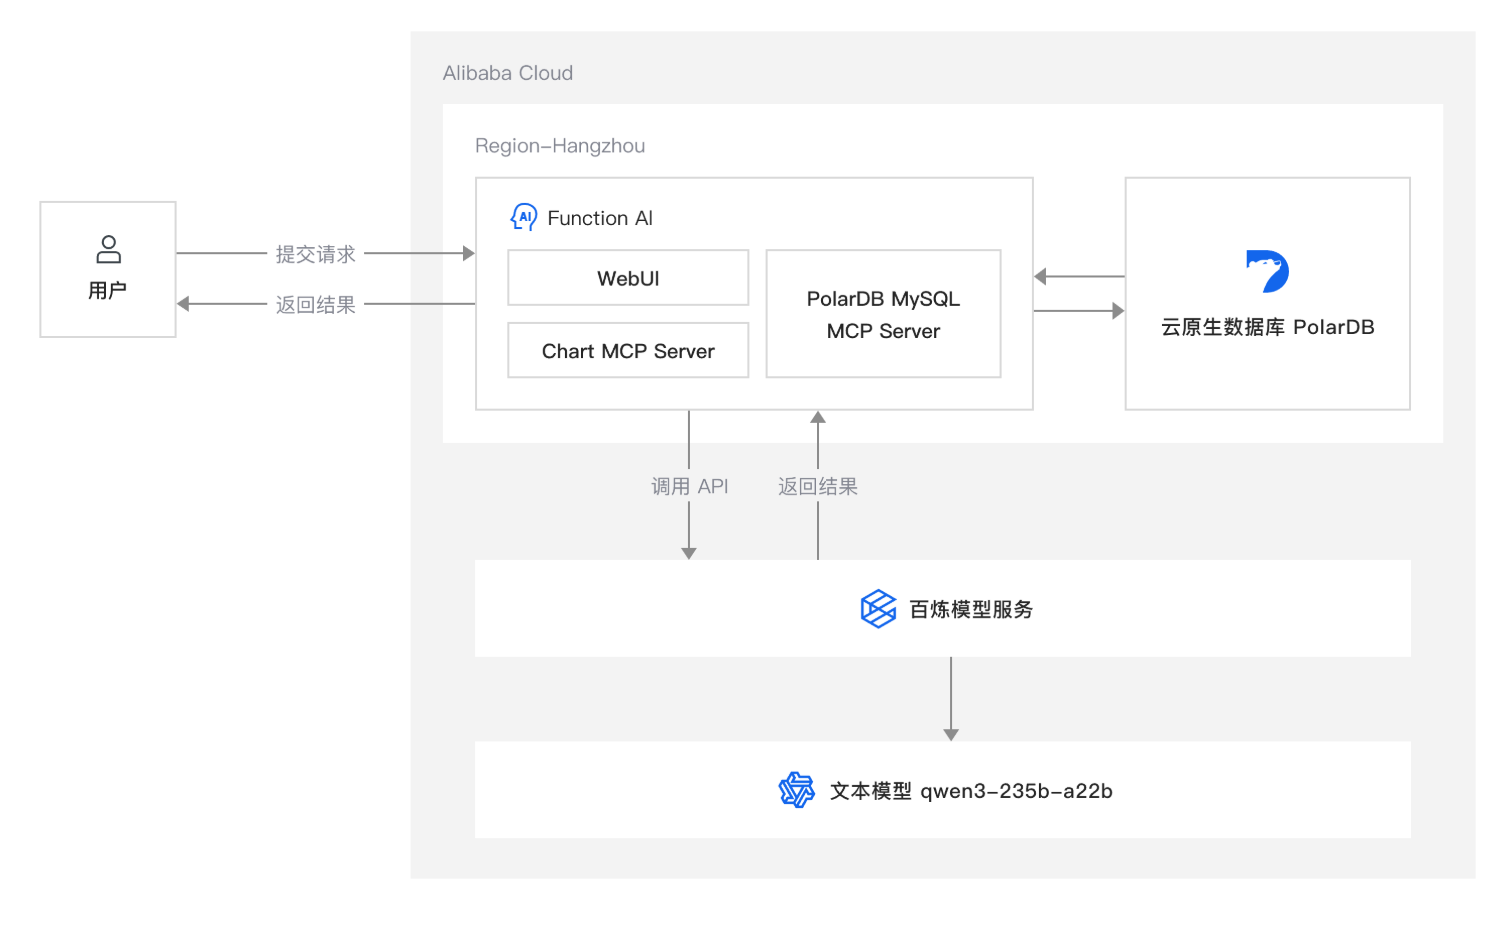The width and height of the screenshot is (1499, 925).
Task: Select the WebUI box
Action: pos(628,278)
